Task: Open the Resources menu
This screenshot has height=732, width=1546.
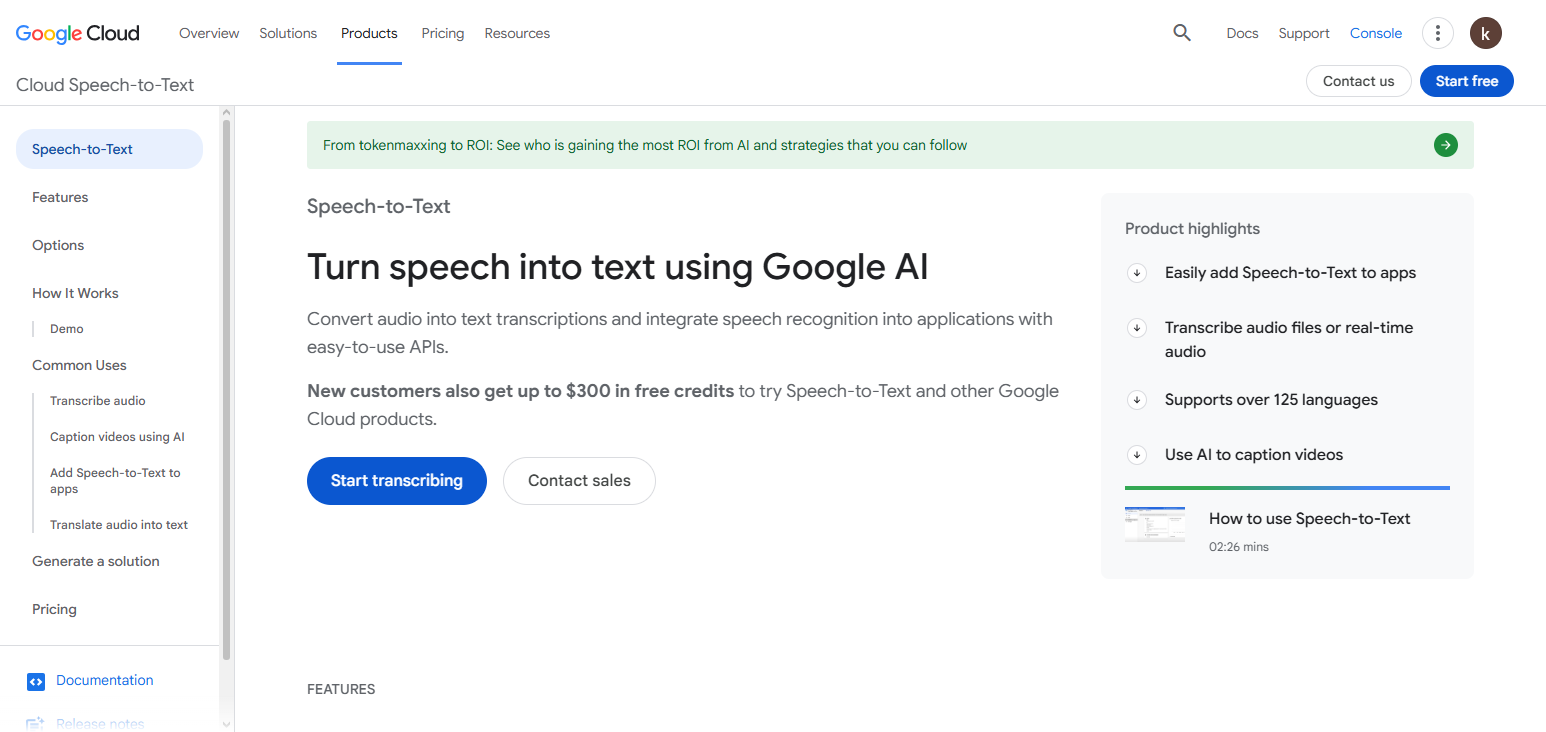Action: pyautogui.click(x=517, y=33)
